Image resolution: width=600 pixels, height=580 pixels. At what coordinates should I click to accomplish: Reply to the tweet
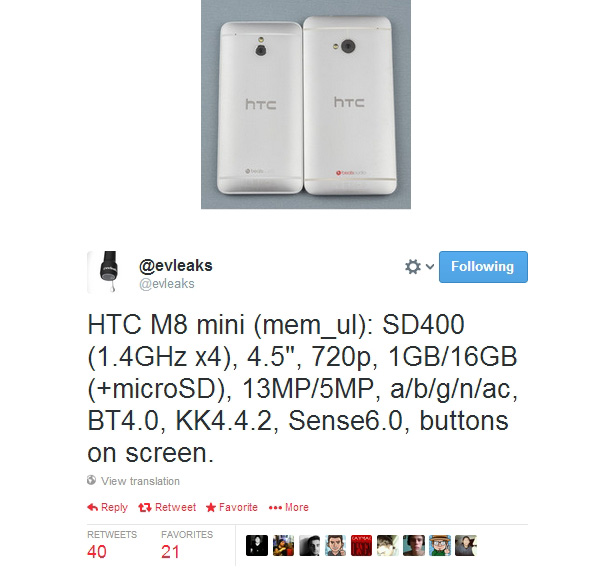pyautogui.click(x=107, y=507)
